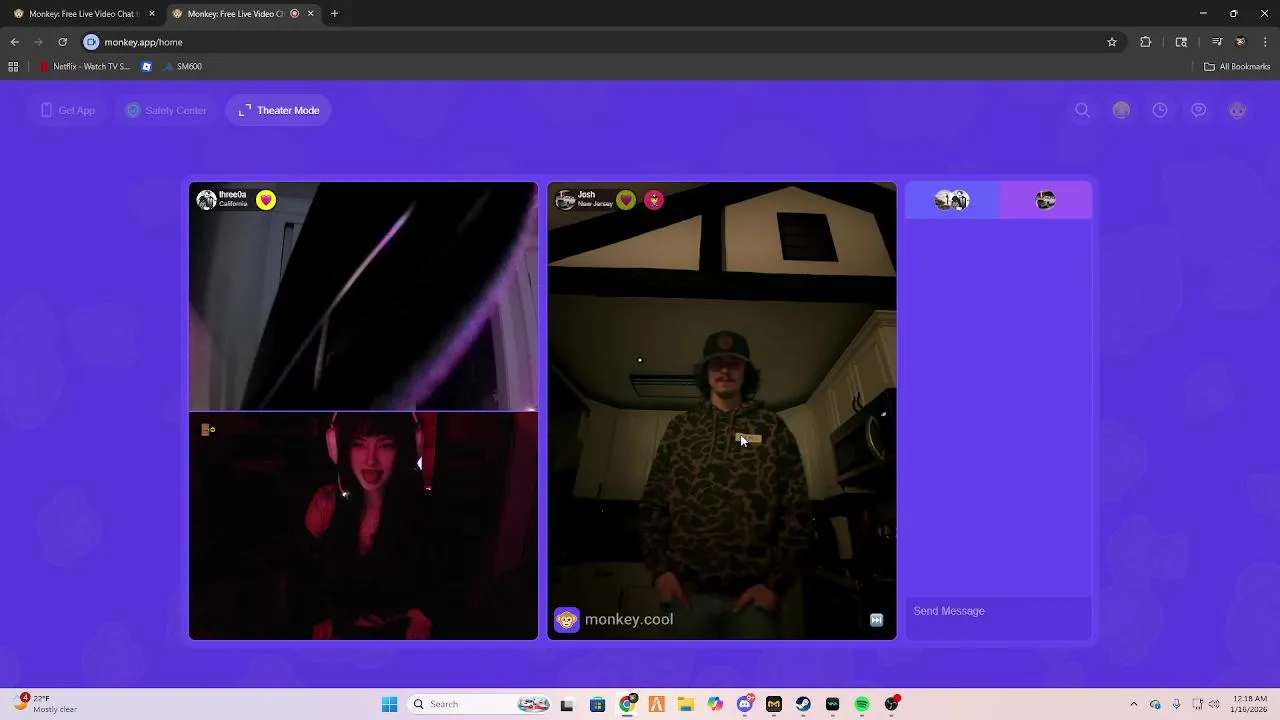1280x720 pixels.
Task: Open Chrome media controls icon
Action: [x=1216, y=42]
